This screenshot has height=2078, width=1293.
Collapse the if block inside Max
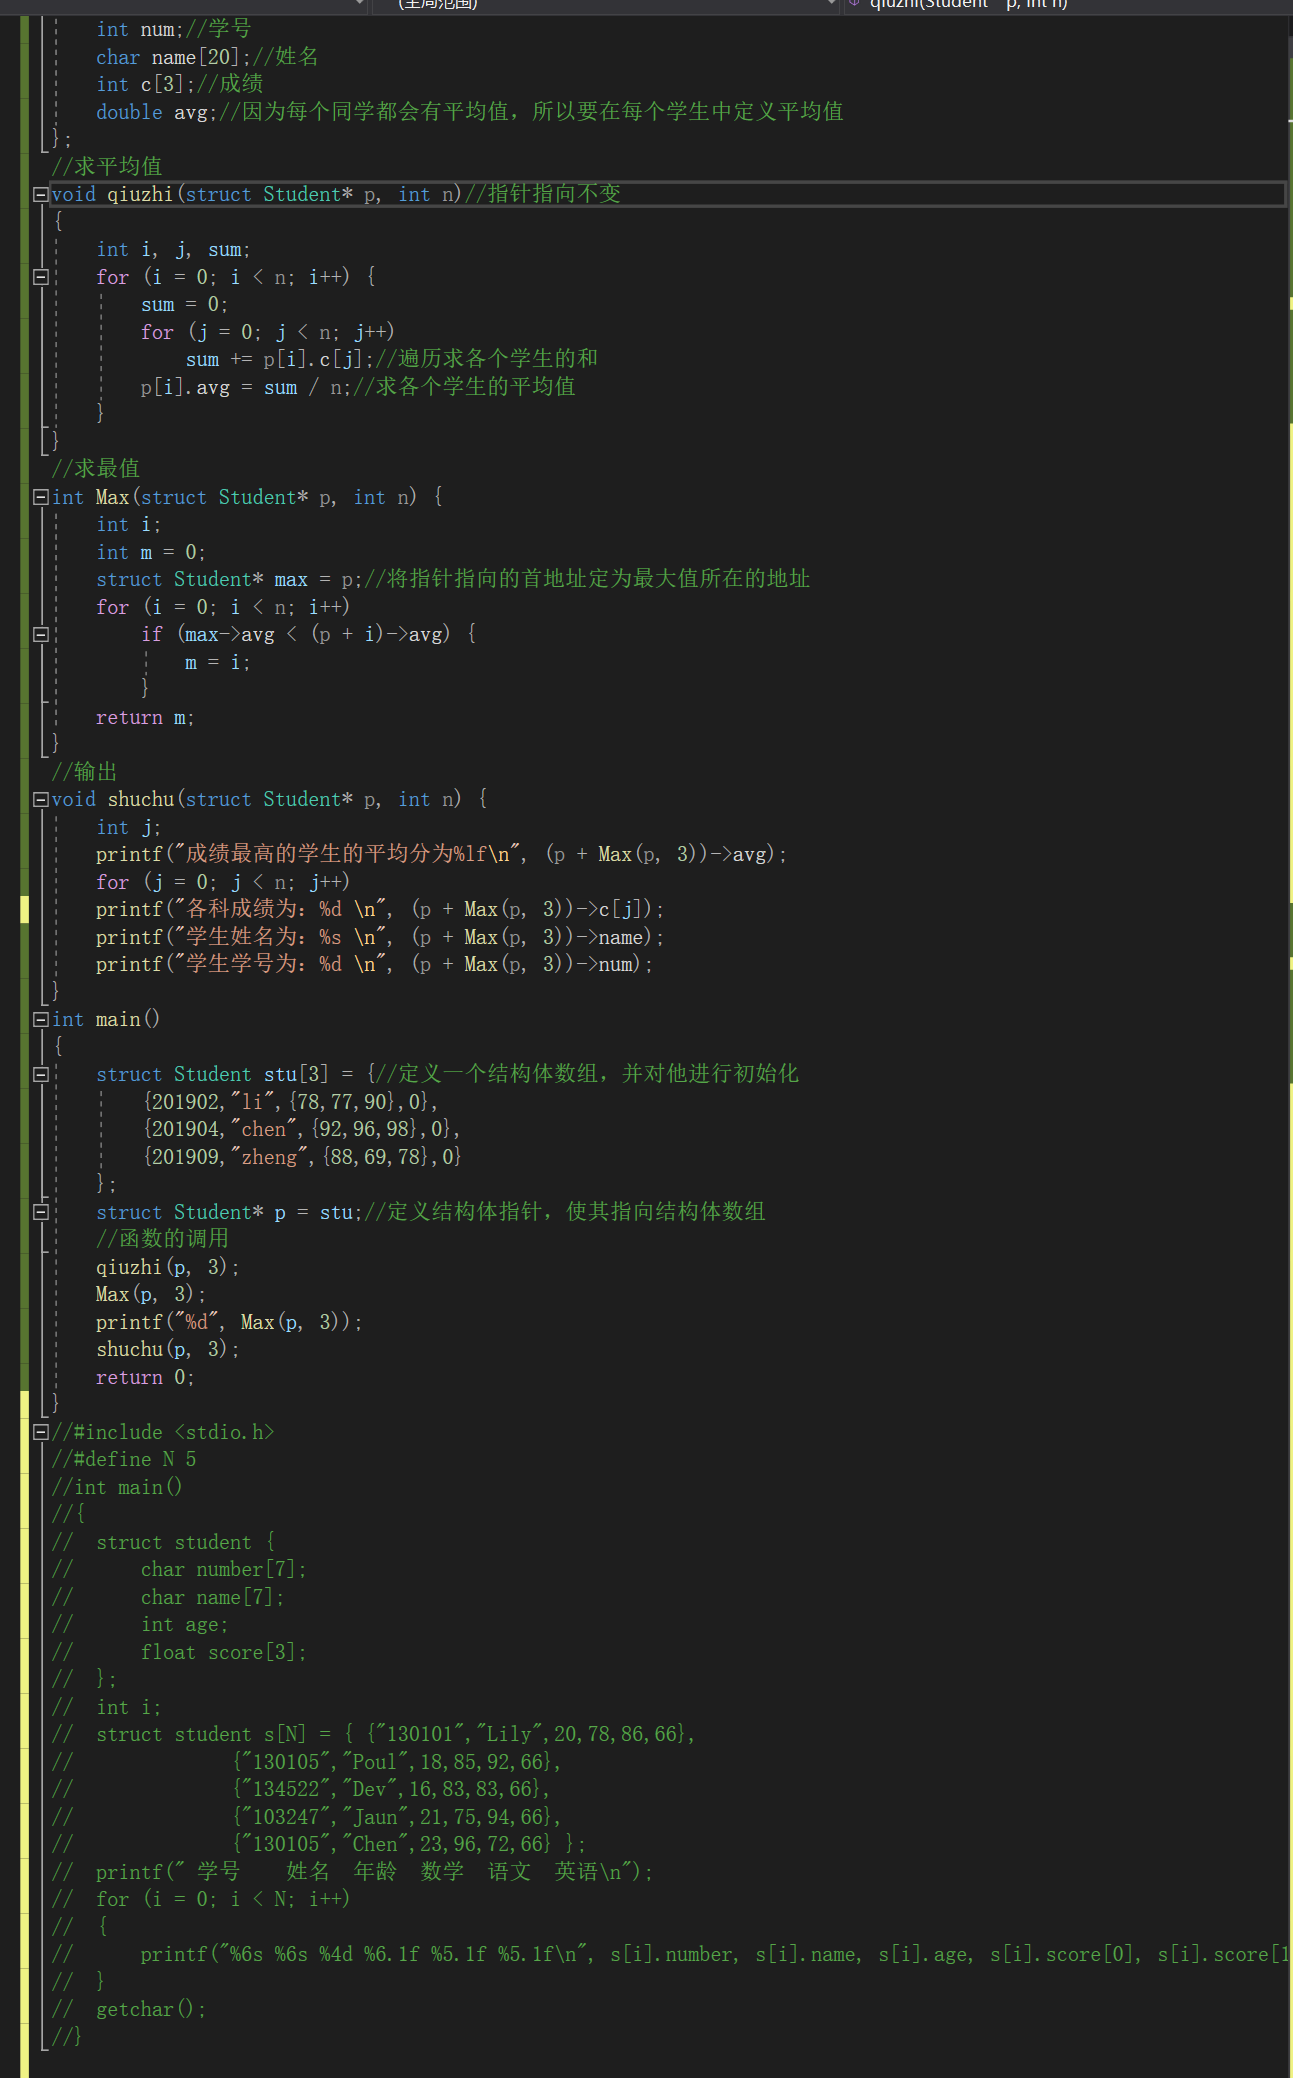(x=40, y=634)
